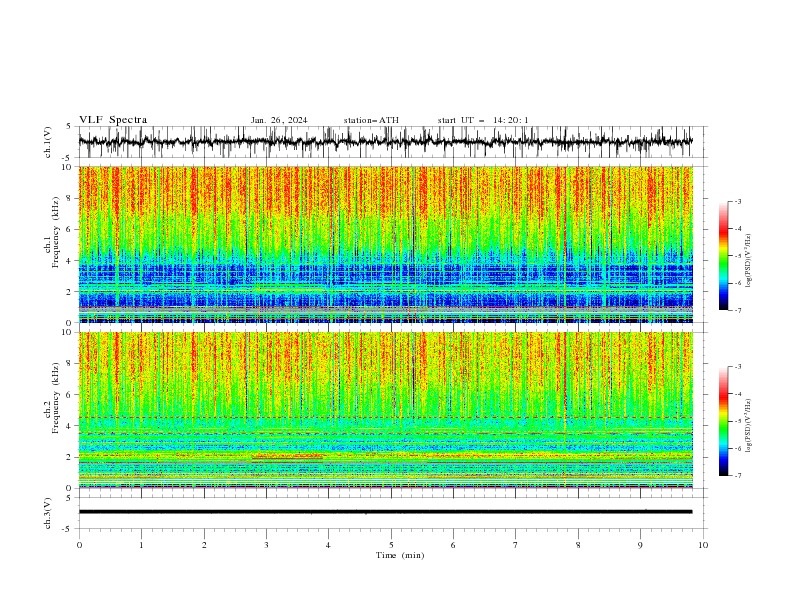Click the date 'Jan. 26, 2024'
This screenshot has height=612, width=792.
279,120
